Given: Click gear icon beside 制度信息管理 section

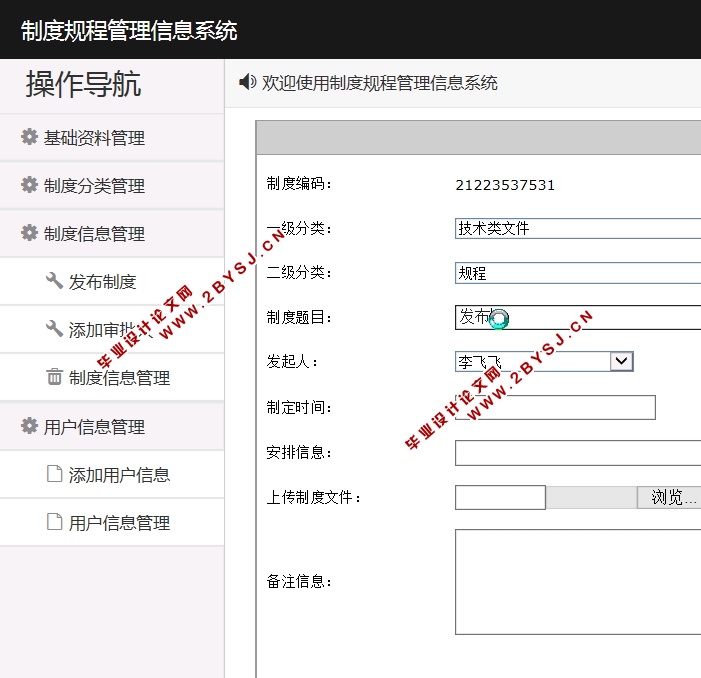Looking at the screenshot, I should click(x=30, y=233).
